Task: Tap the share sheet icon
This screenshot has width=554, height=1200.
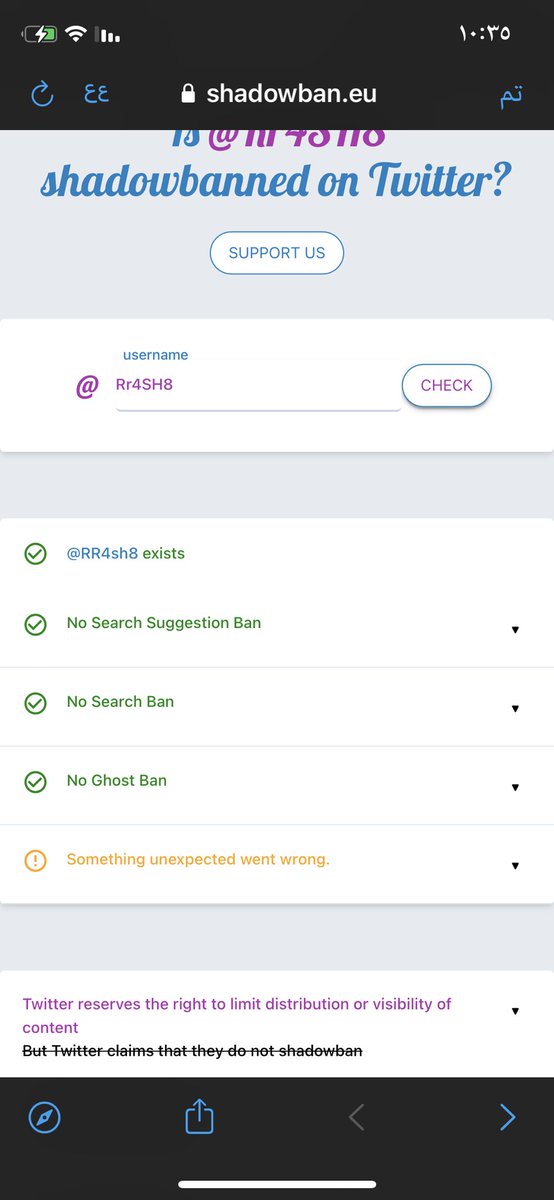Action: 200,1116
